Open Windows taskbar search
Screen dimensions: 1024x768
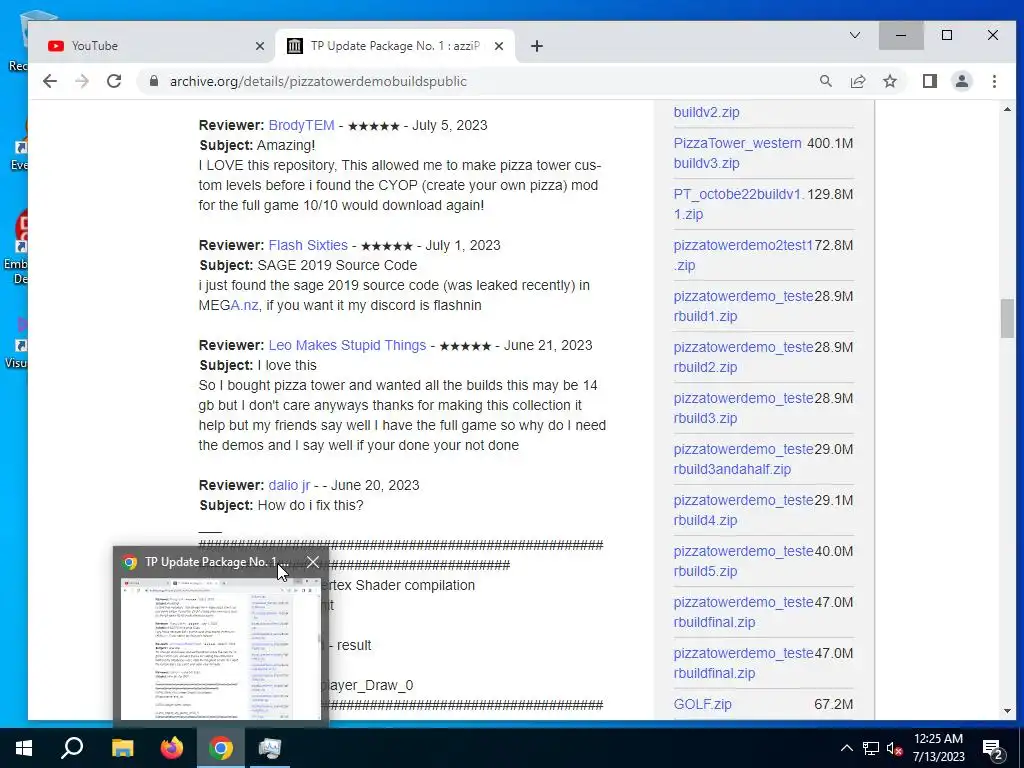pos(72,748)
